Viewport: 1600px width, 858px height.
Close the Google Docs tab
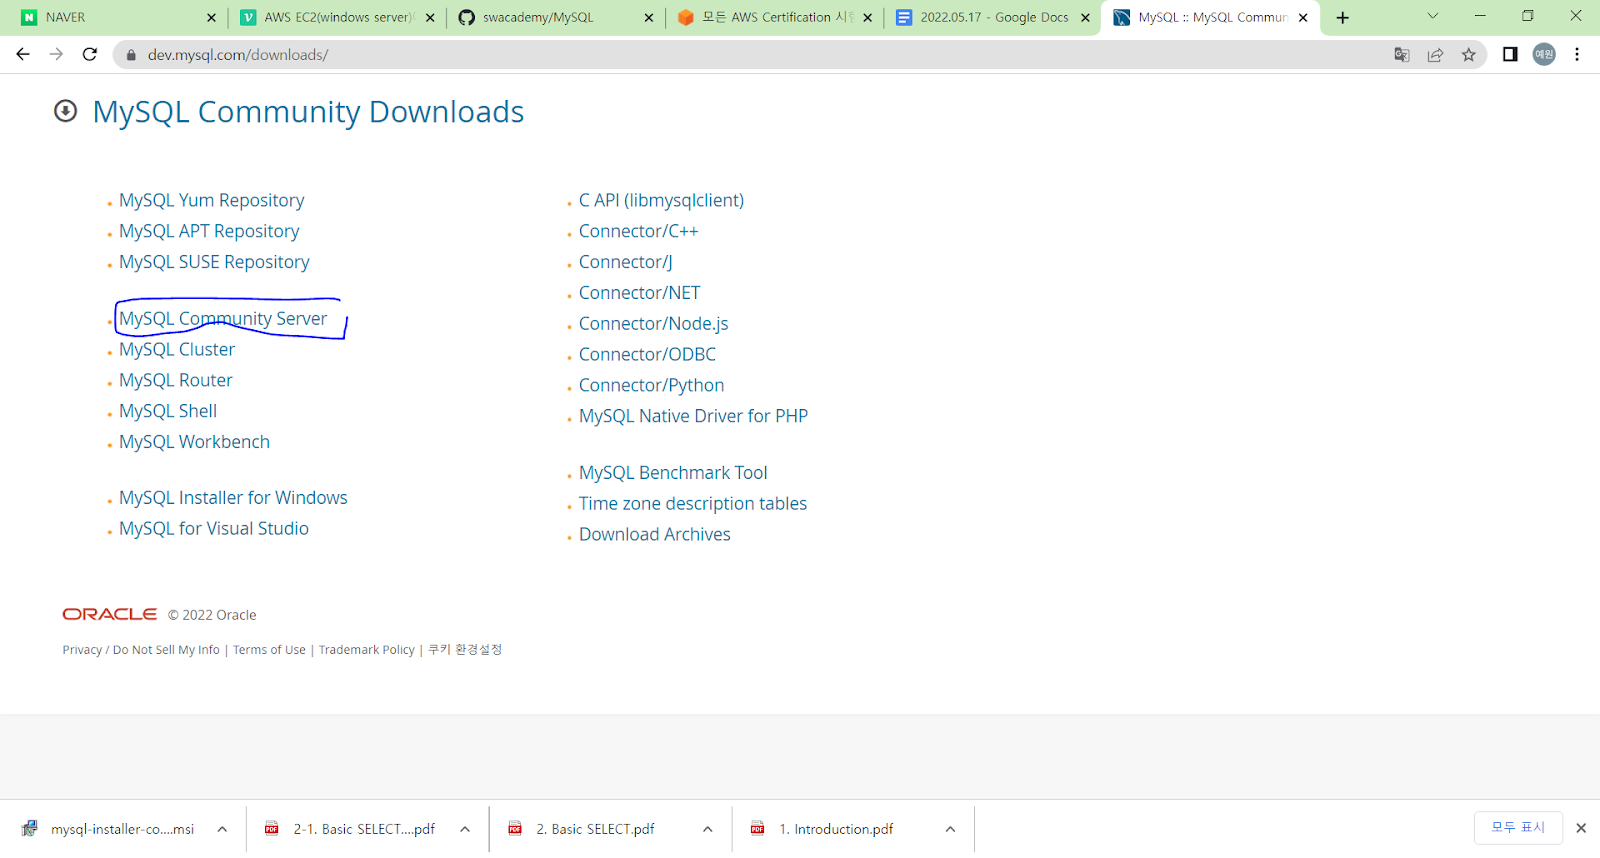click(x=1085, y=17)
